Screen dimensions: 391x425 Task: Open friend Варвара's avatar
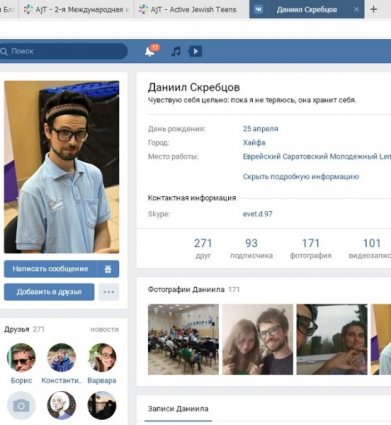point(102,358)
